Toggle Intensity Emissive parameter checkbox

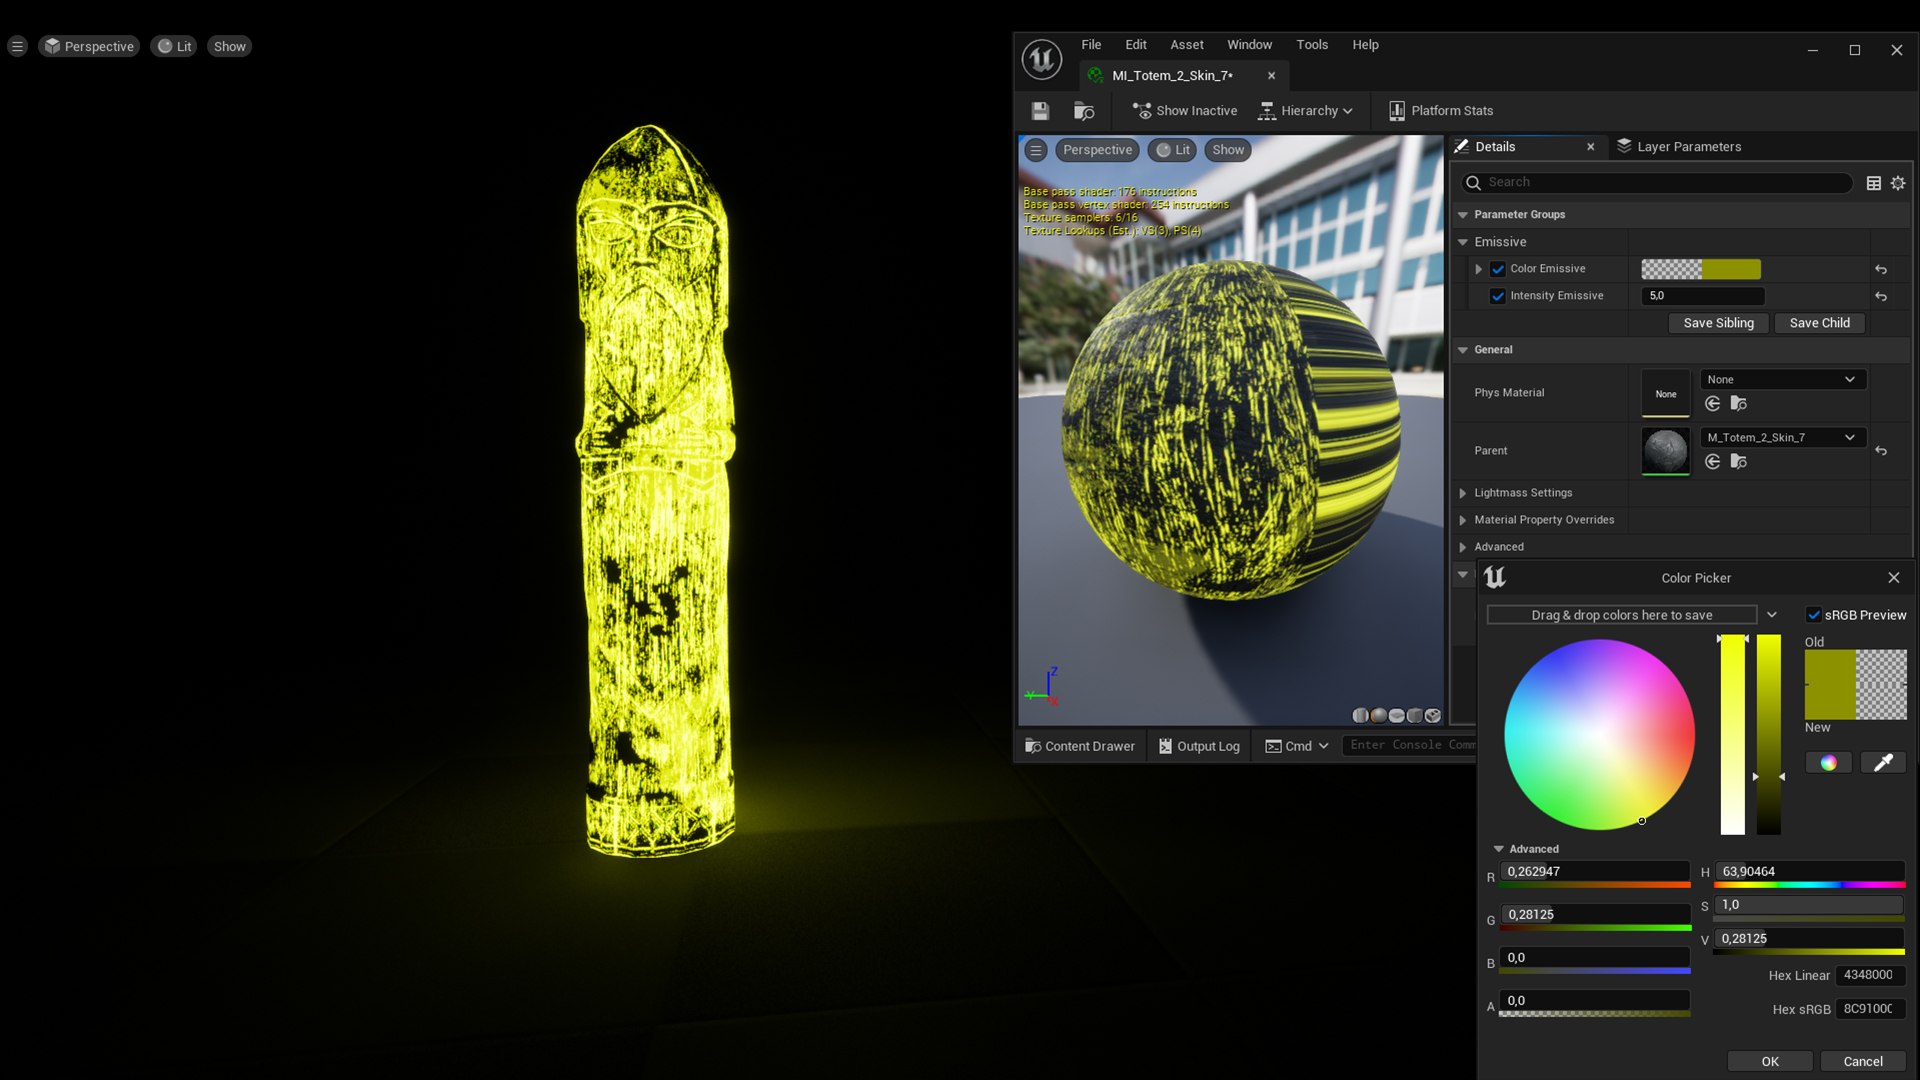(x=1498, y=296)
